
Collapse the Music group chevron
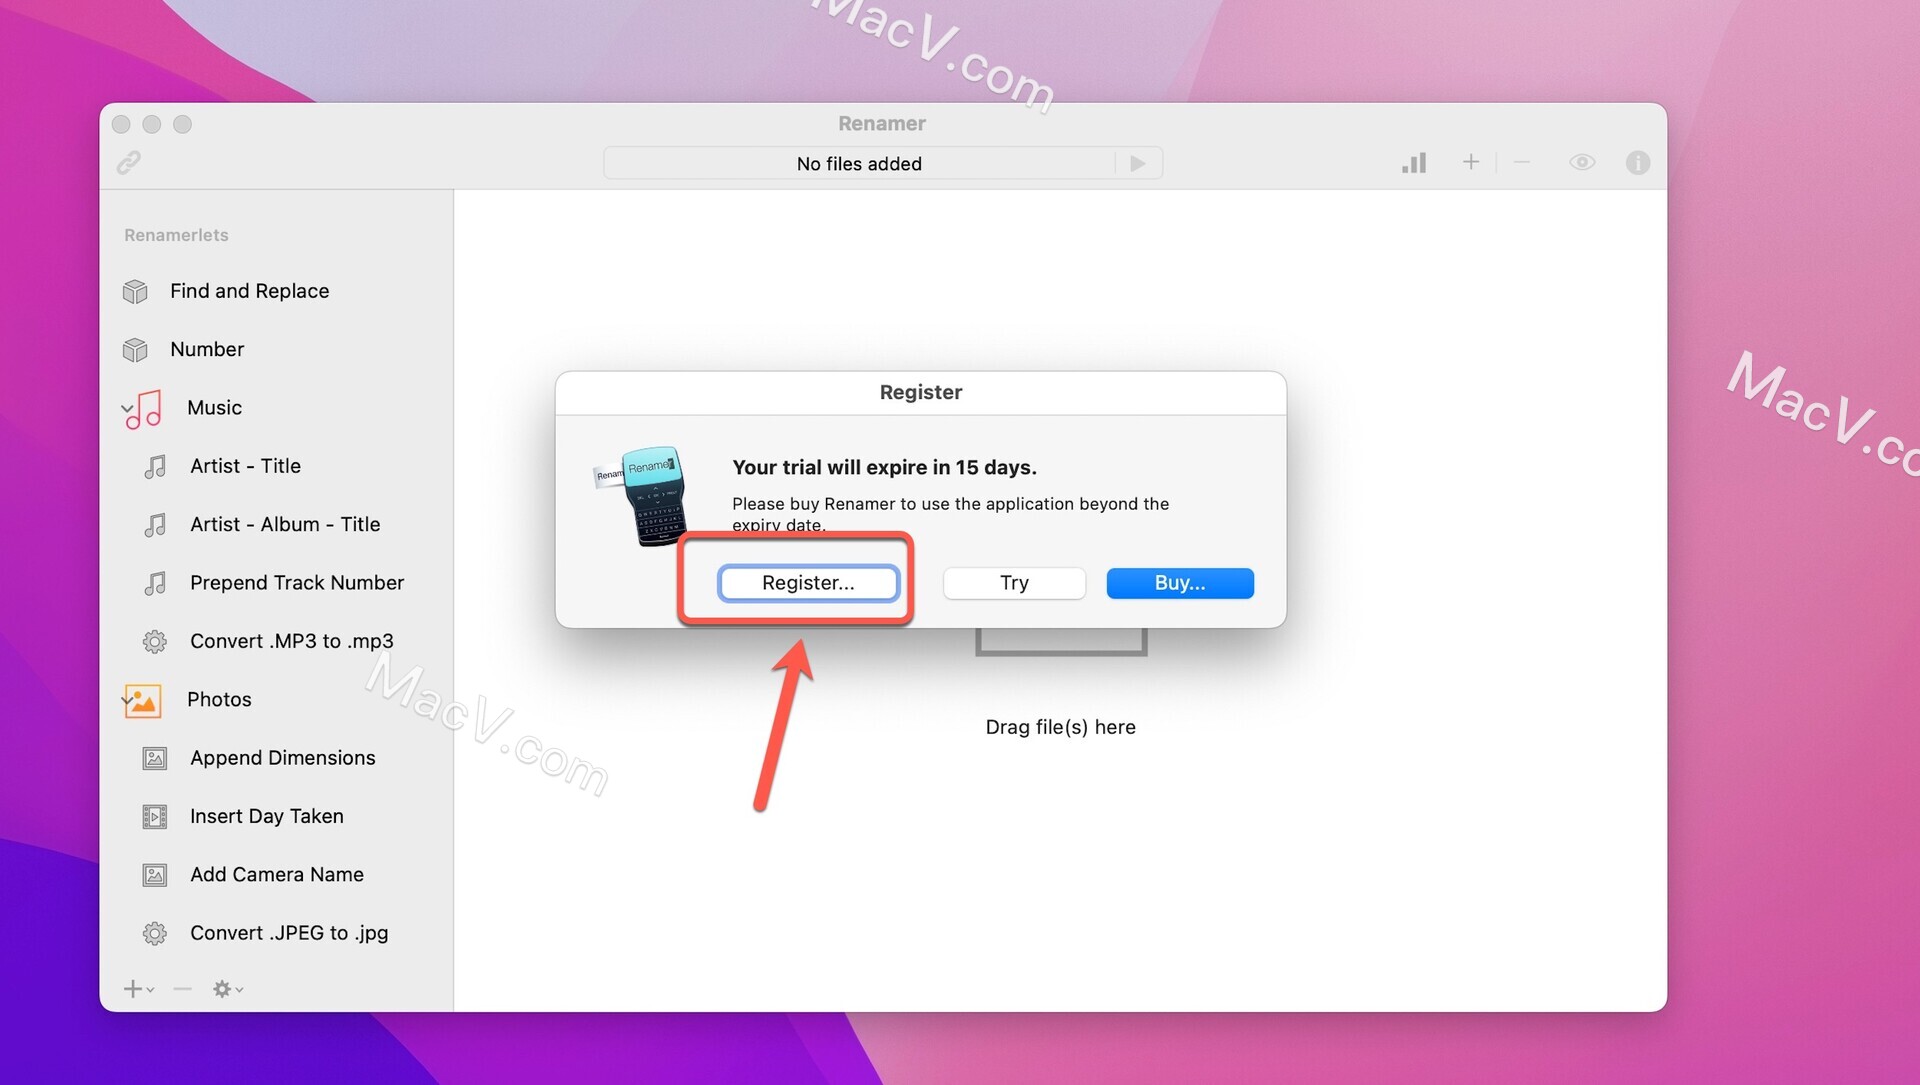click(126, 408)
